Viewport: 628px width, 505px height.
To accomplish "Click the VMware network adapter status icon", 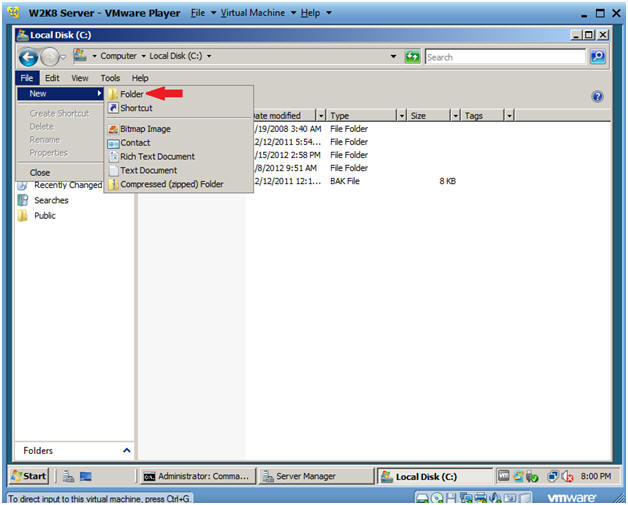I will coord(466,498).
